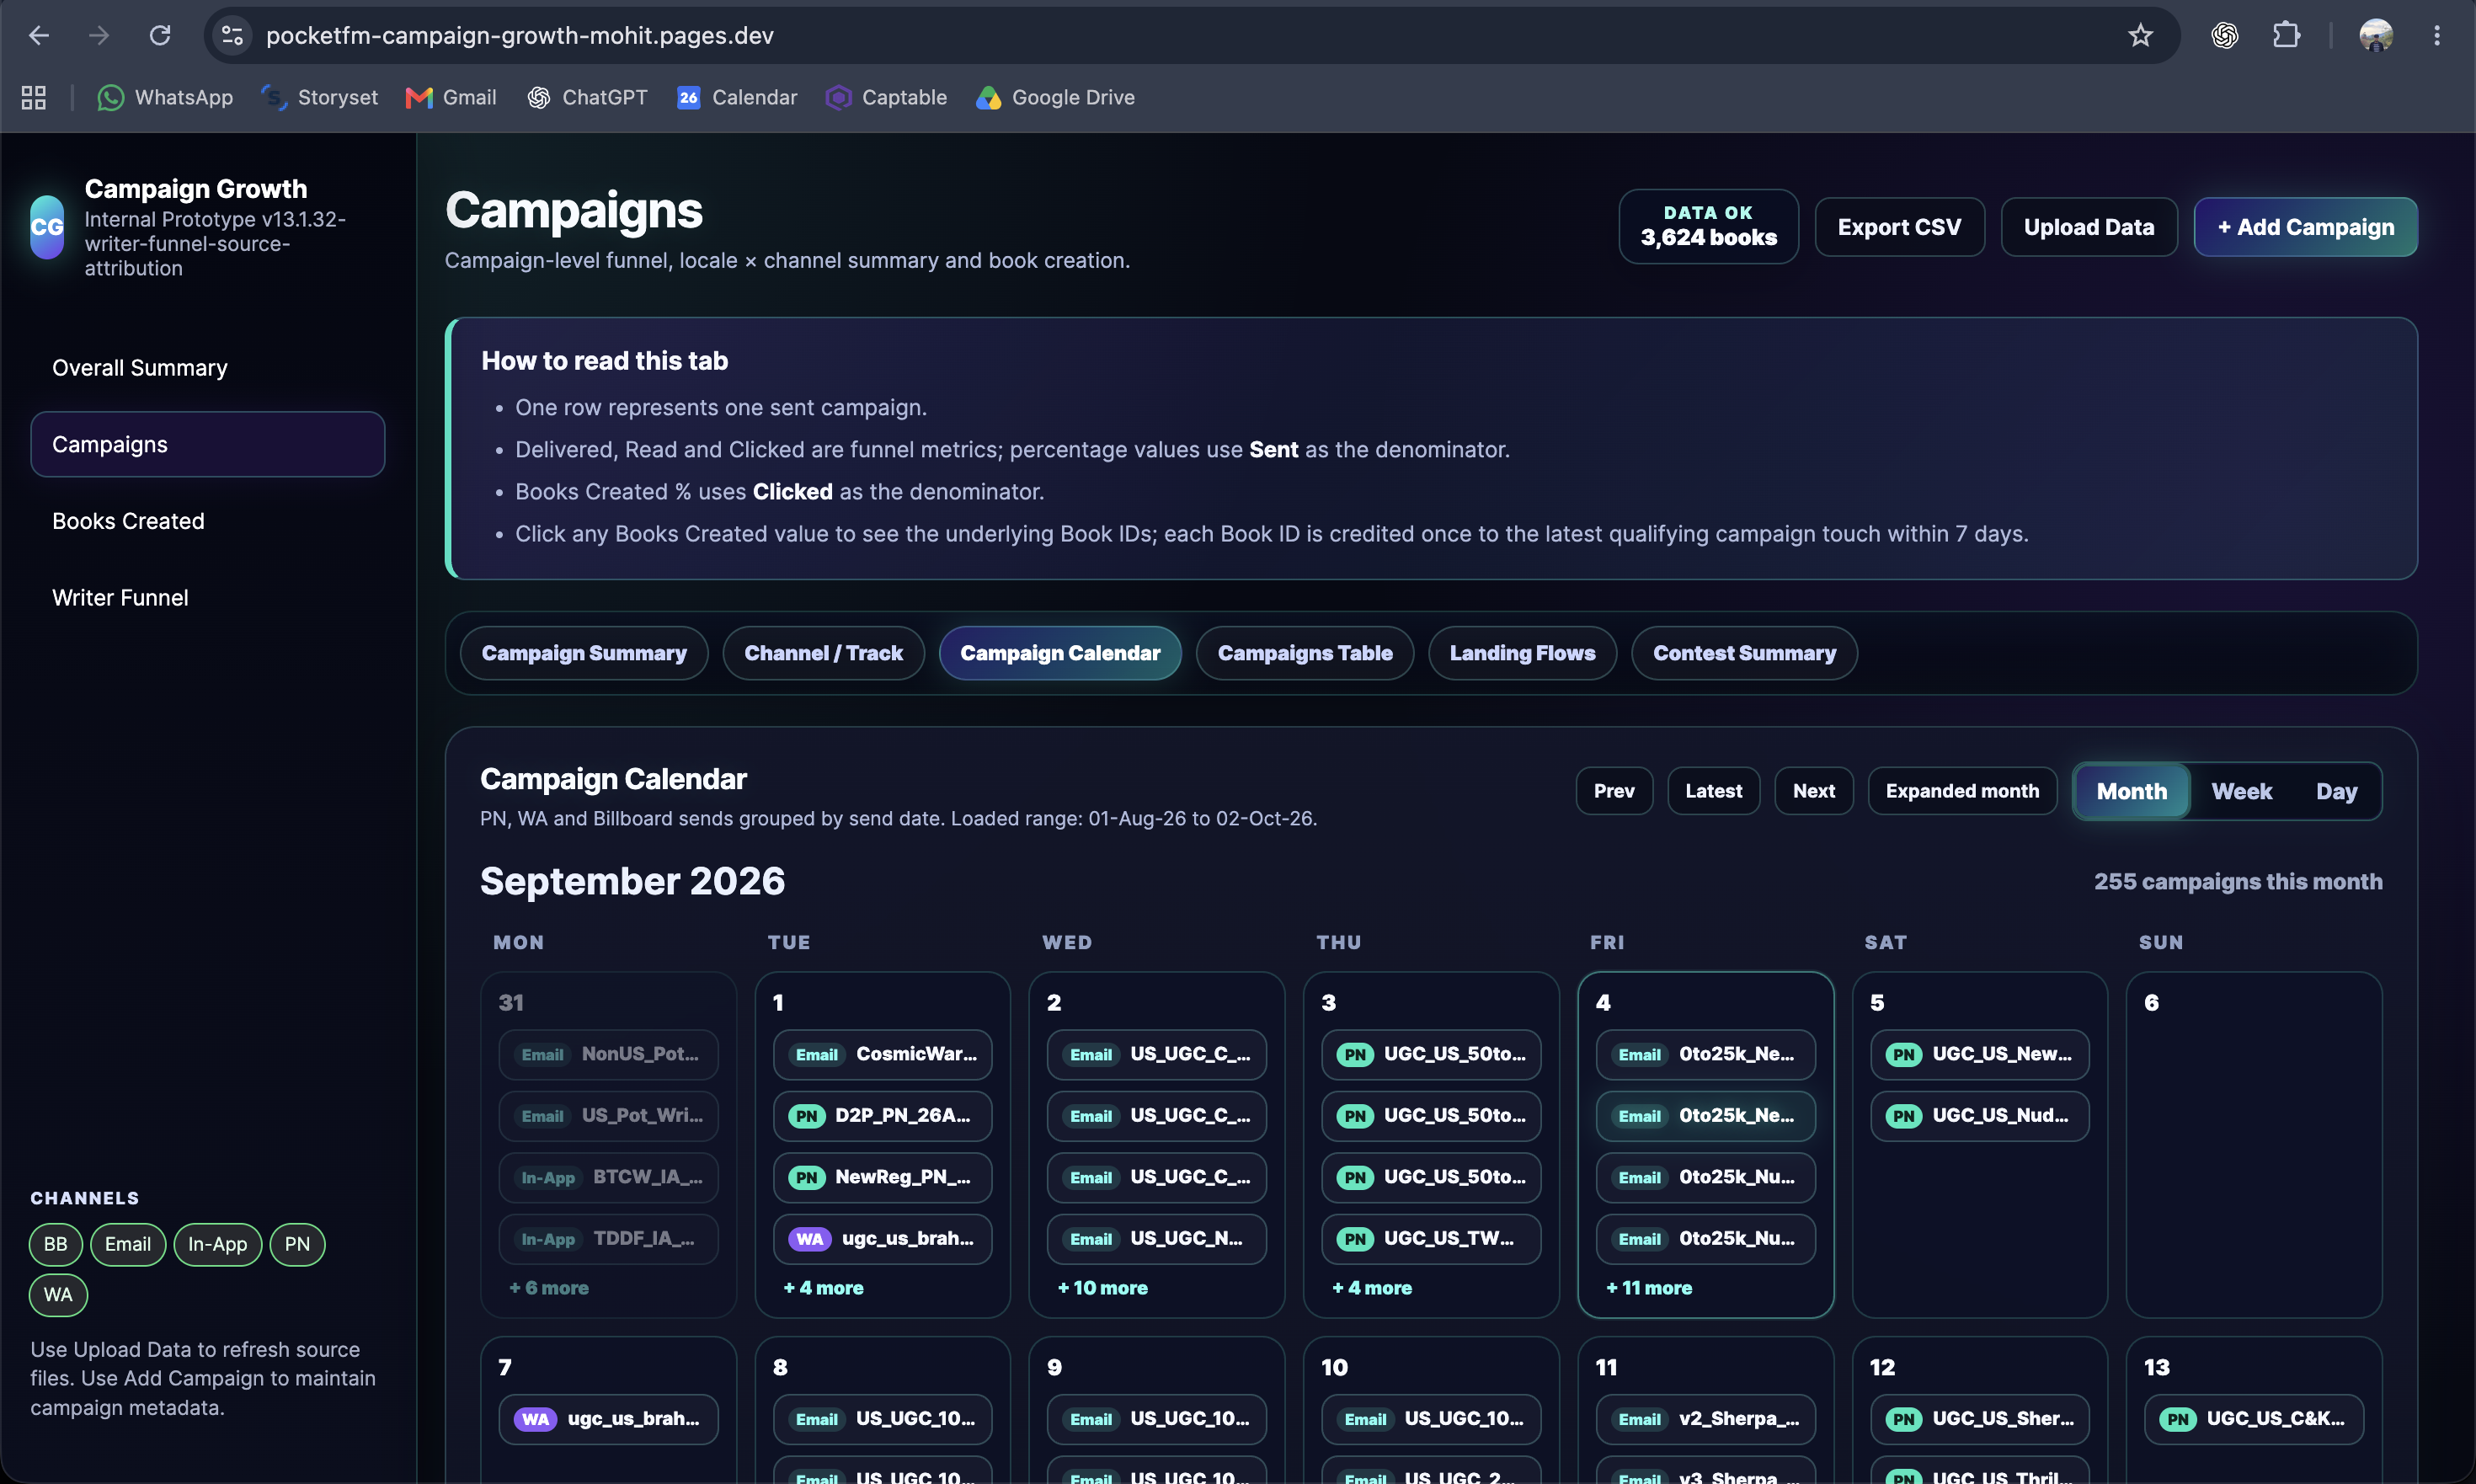The width and height of the screenshot is (2476, 1484).
Task: Open the Calendar bookmark
Action: point(737,97)
